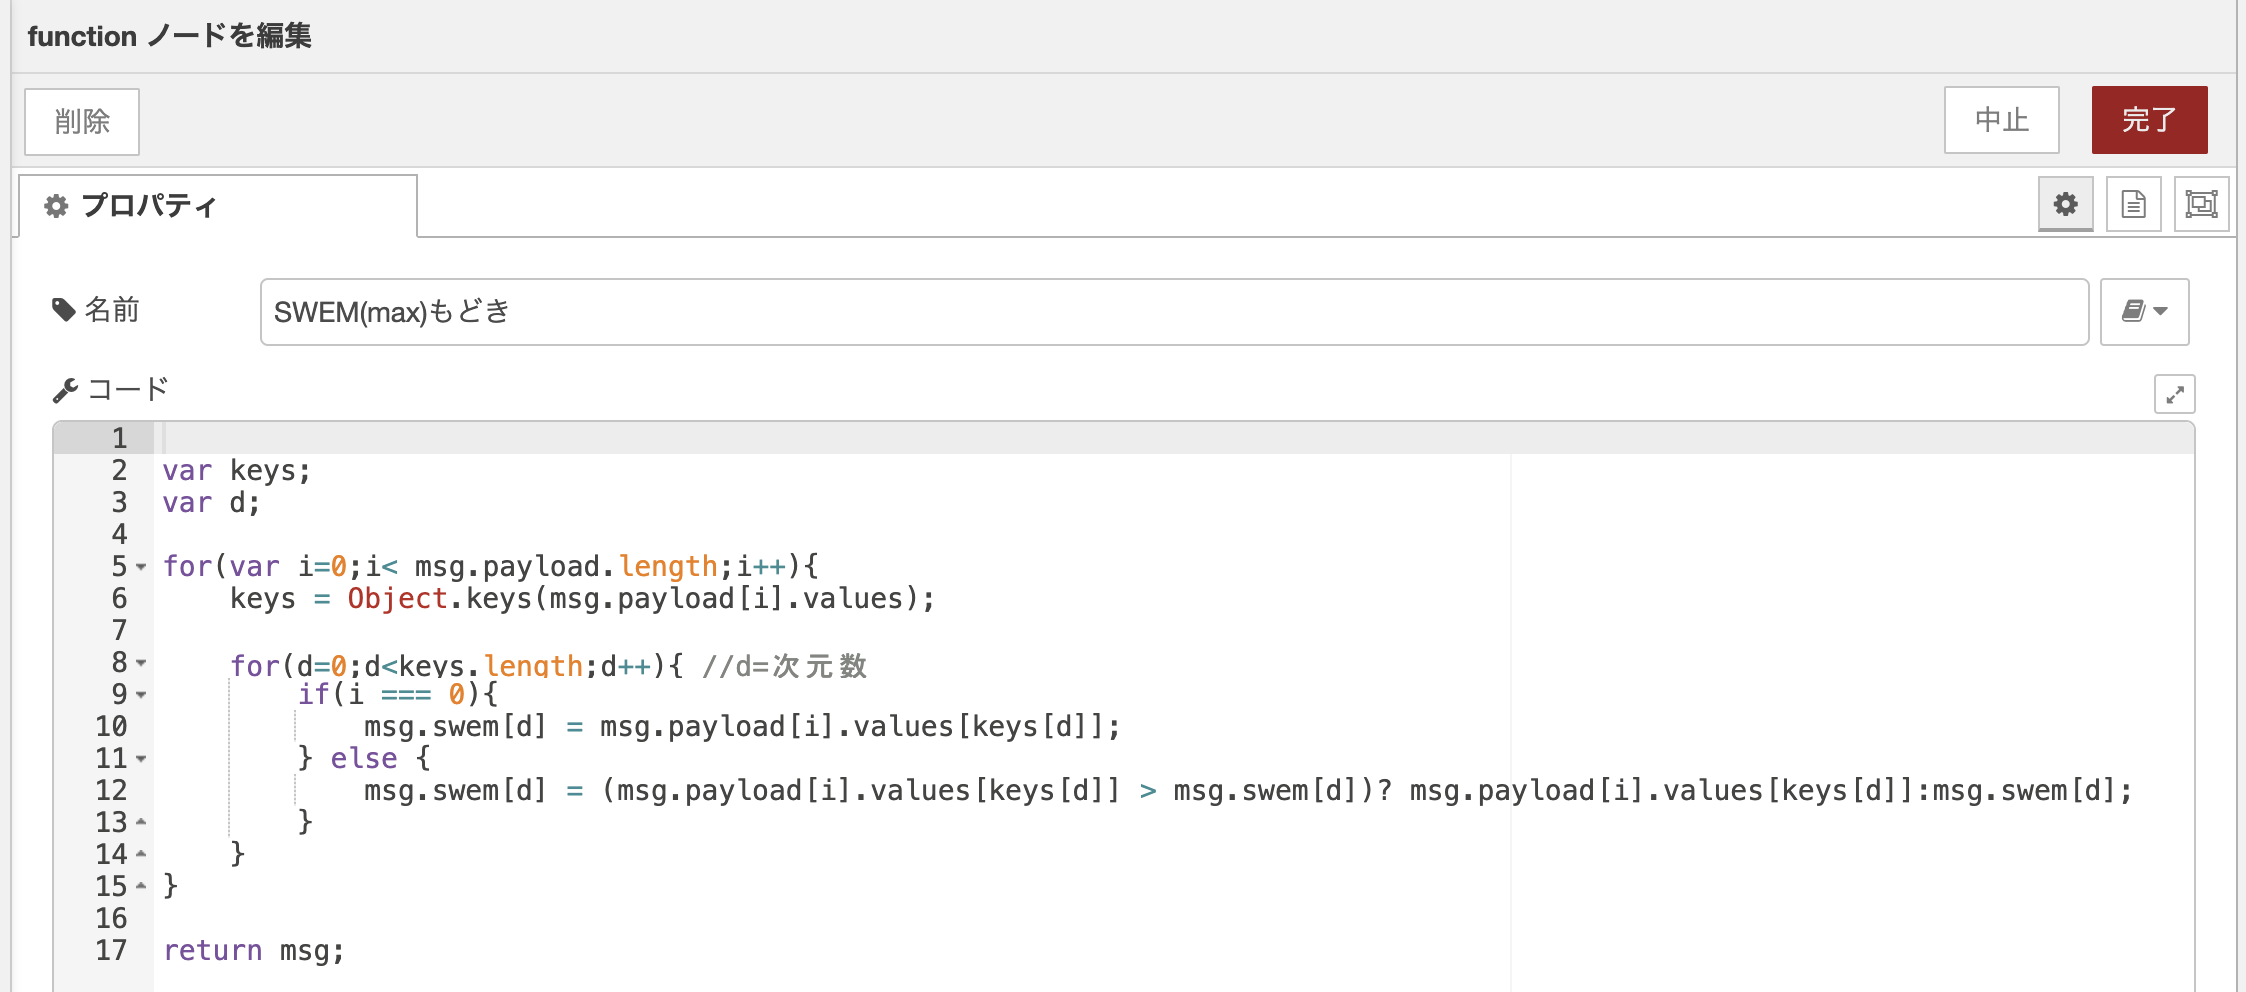This screenshot has height=992, width=2246.
Task: Click 削除 delete button
Action: 82,122
